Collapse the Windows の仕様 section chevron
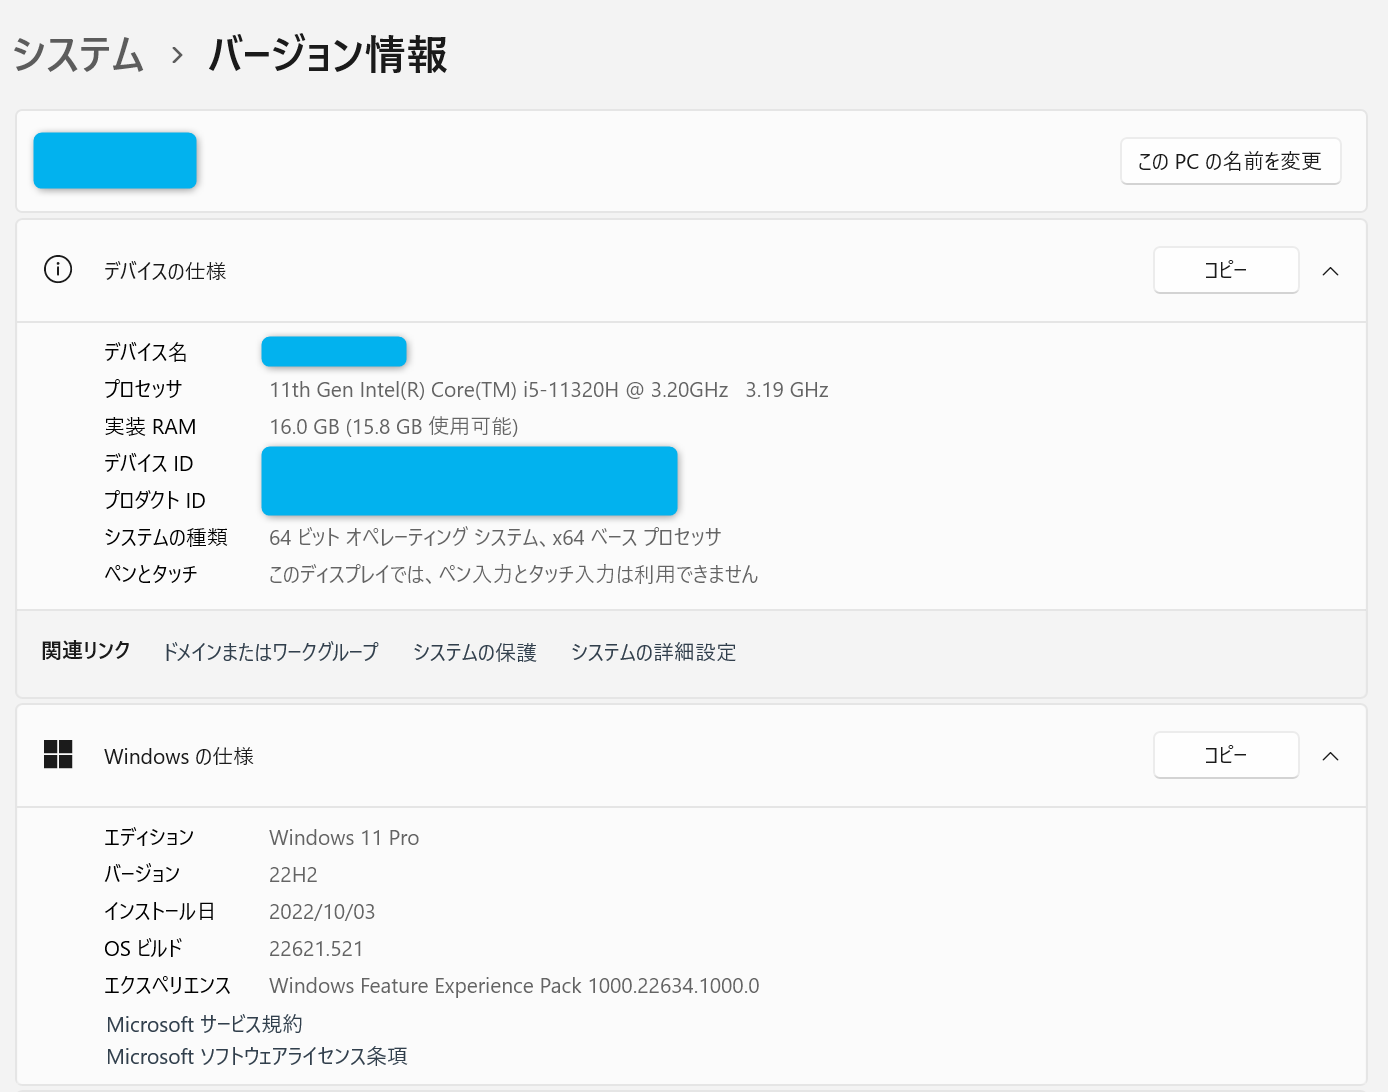Image resolution: width=1388 pixels, height=1092 pixels. (1330, 756)
